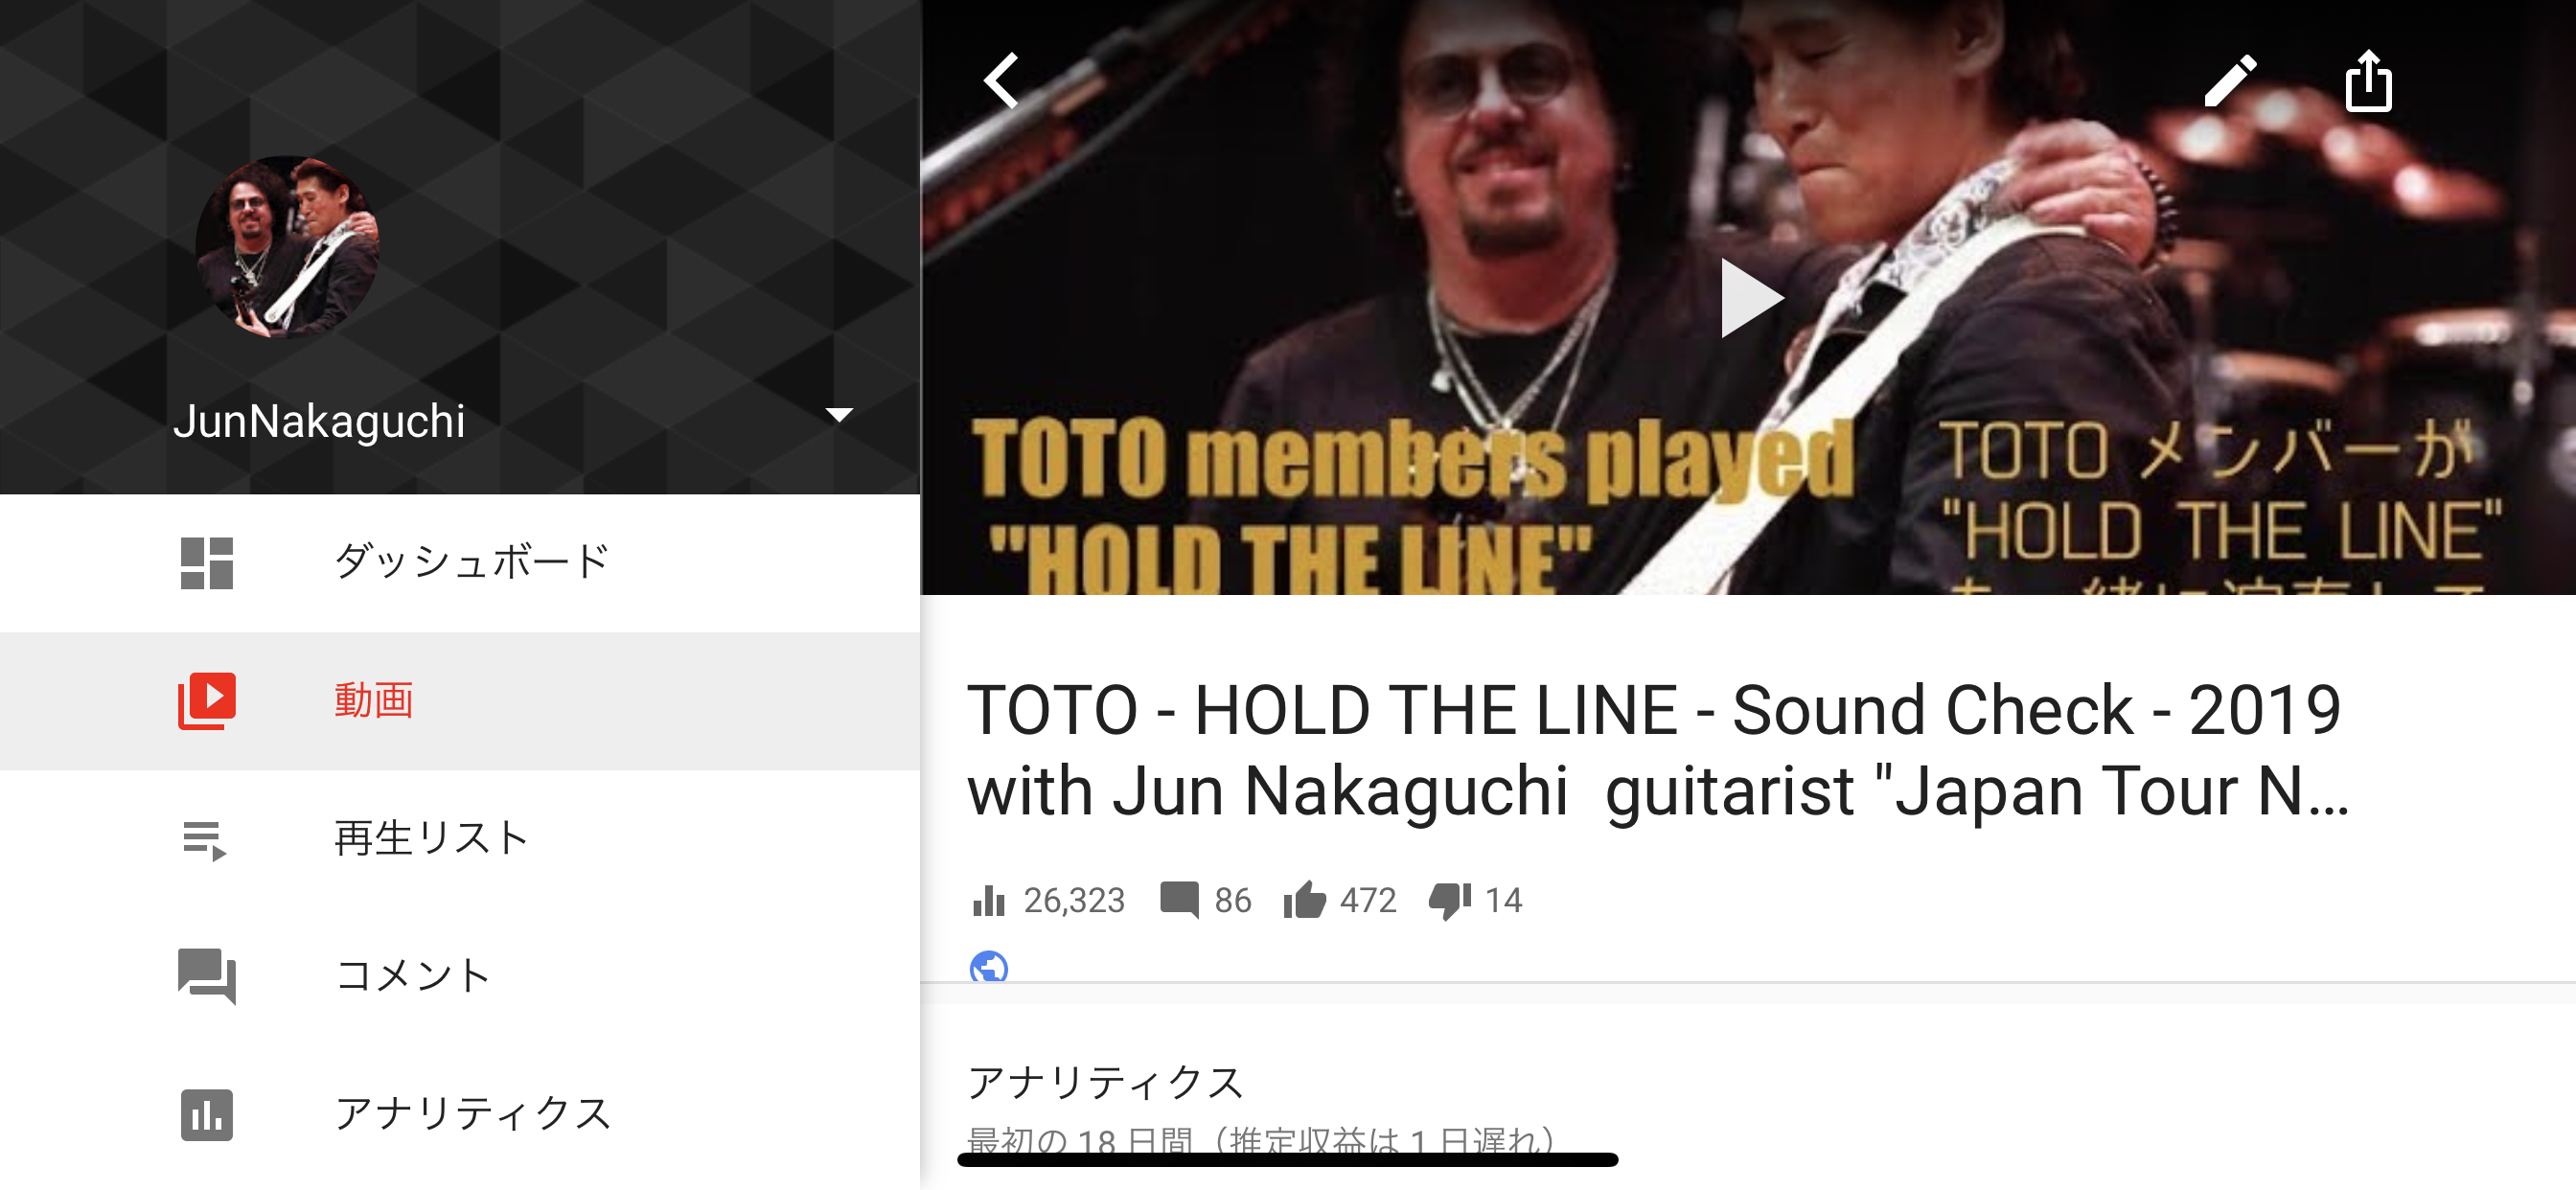Tap the blue globe public visibility icon
Image resolution: width=2576 pixels, height=1190 pixels.
[988, 966]
